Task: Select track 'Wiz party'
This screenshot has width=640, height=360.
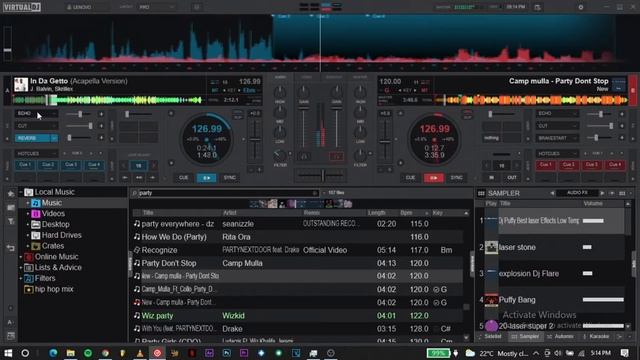Action: click(x=298, y=316)
